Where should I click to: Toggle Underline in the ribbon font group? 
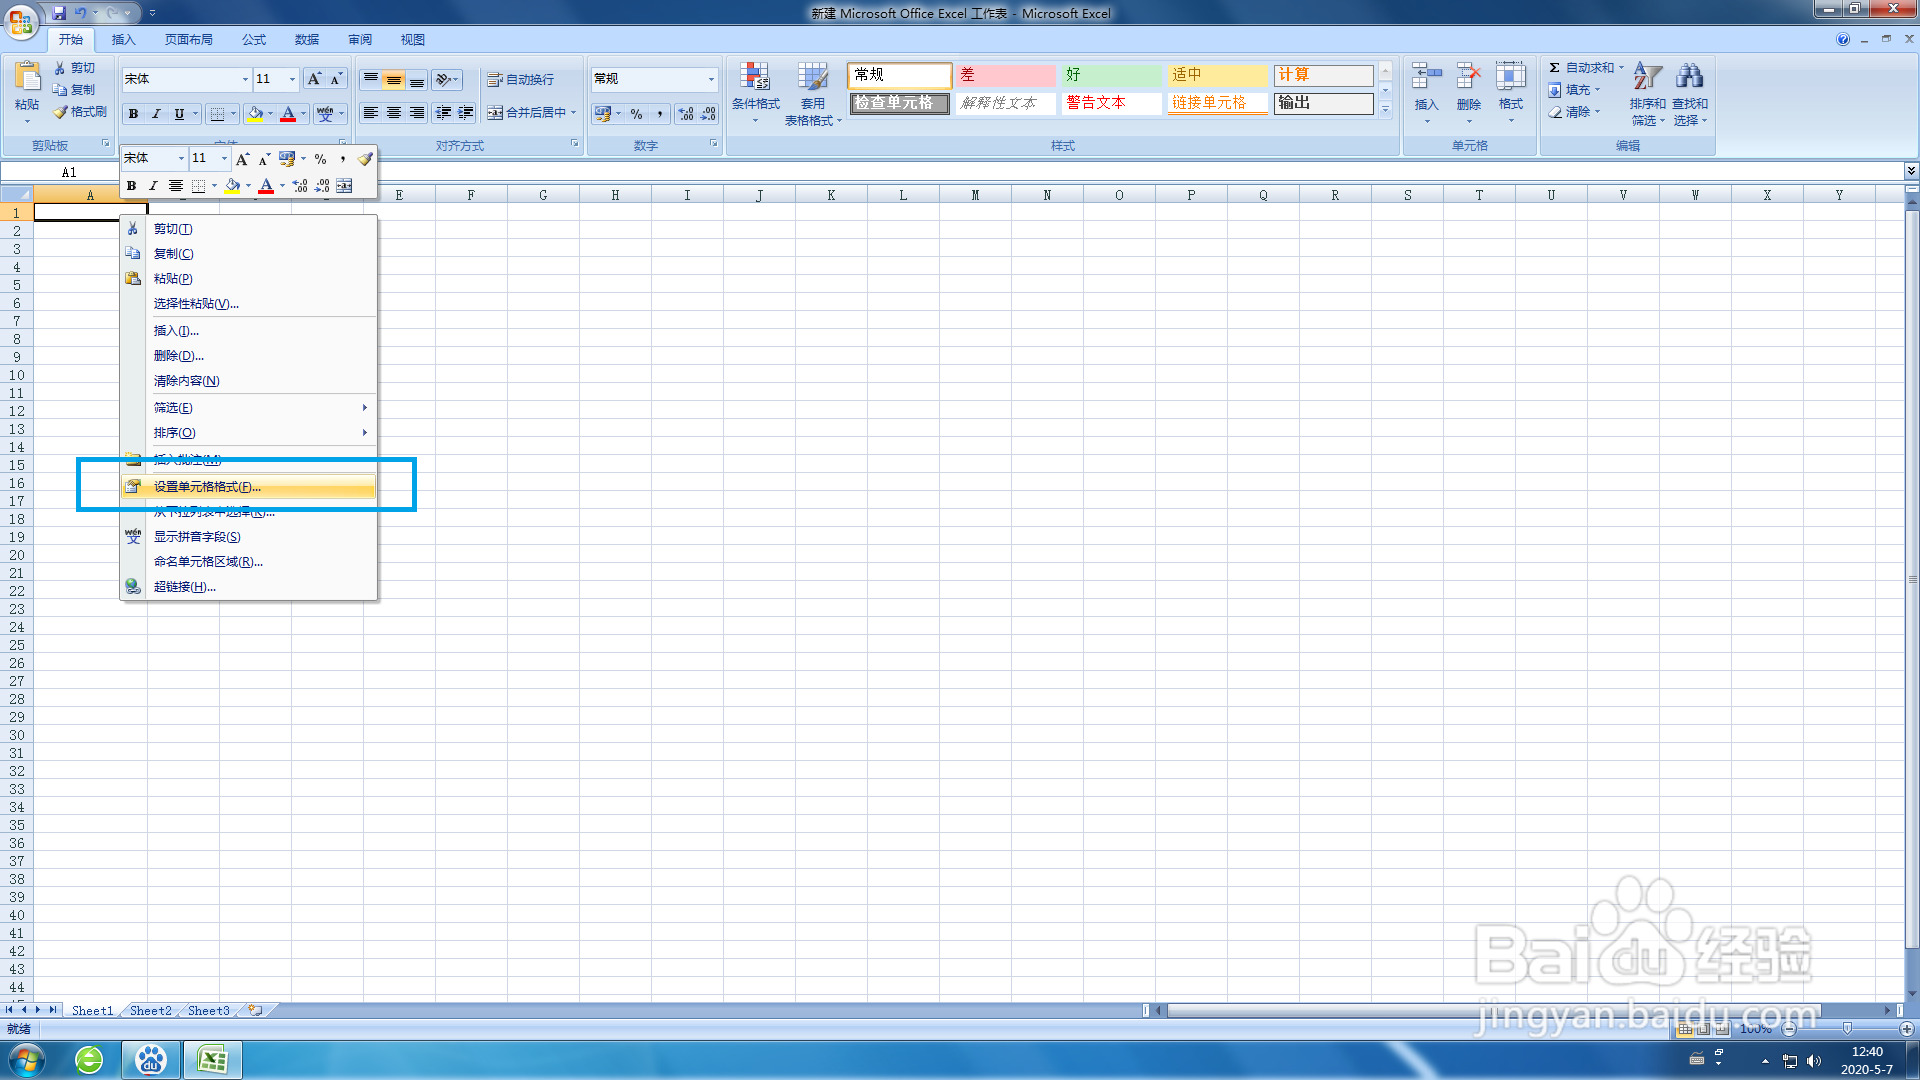pos(179,114)
